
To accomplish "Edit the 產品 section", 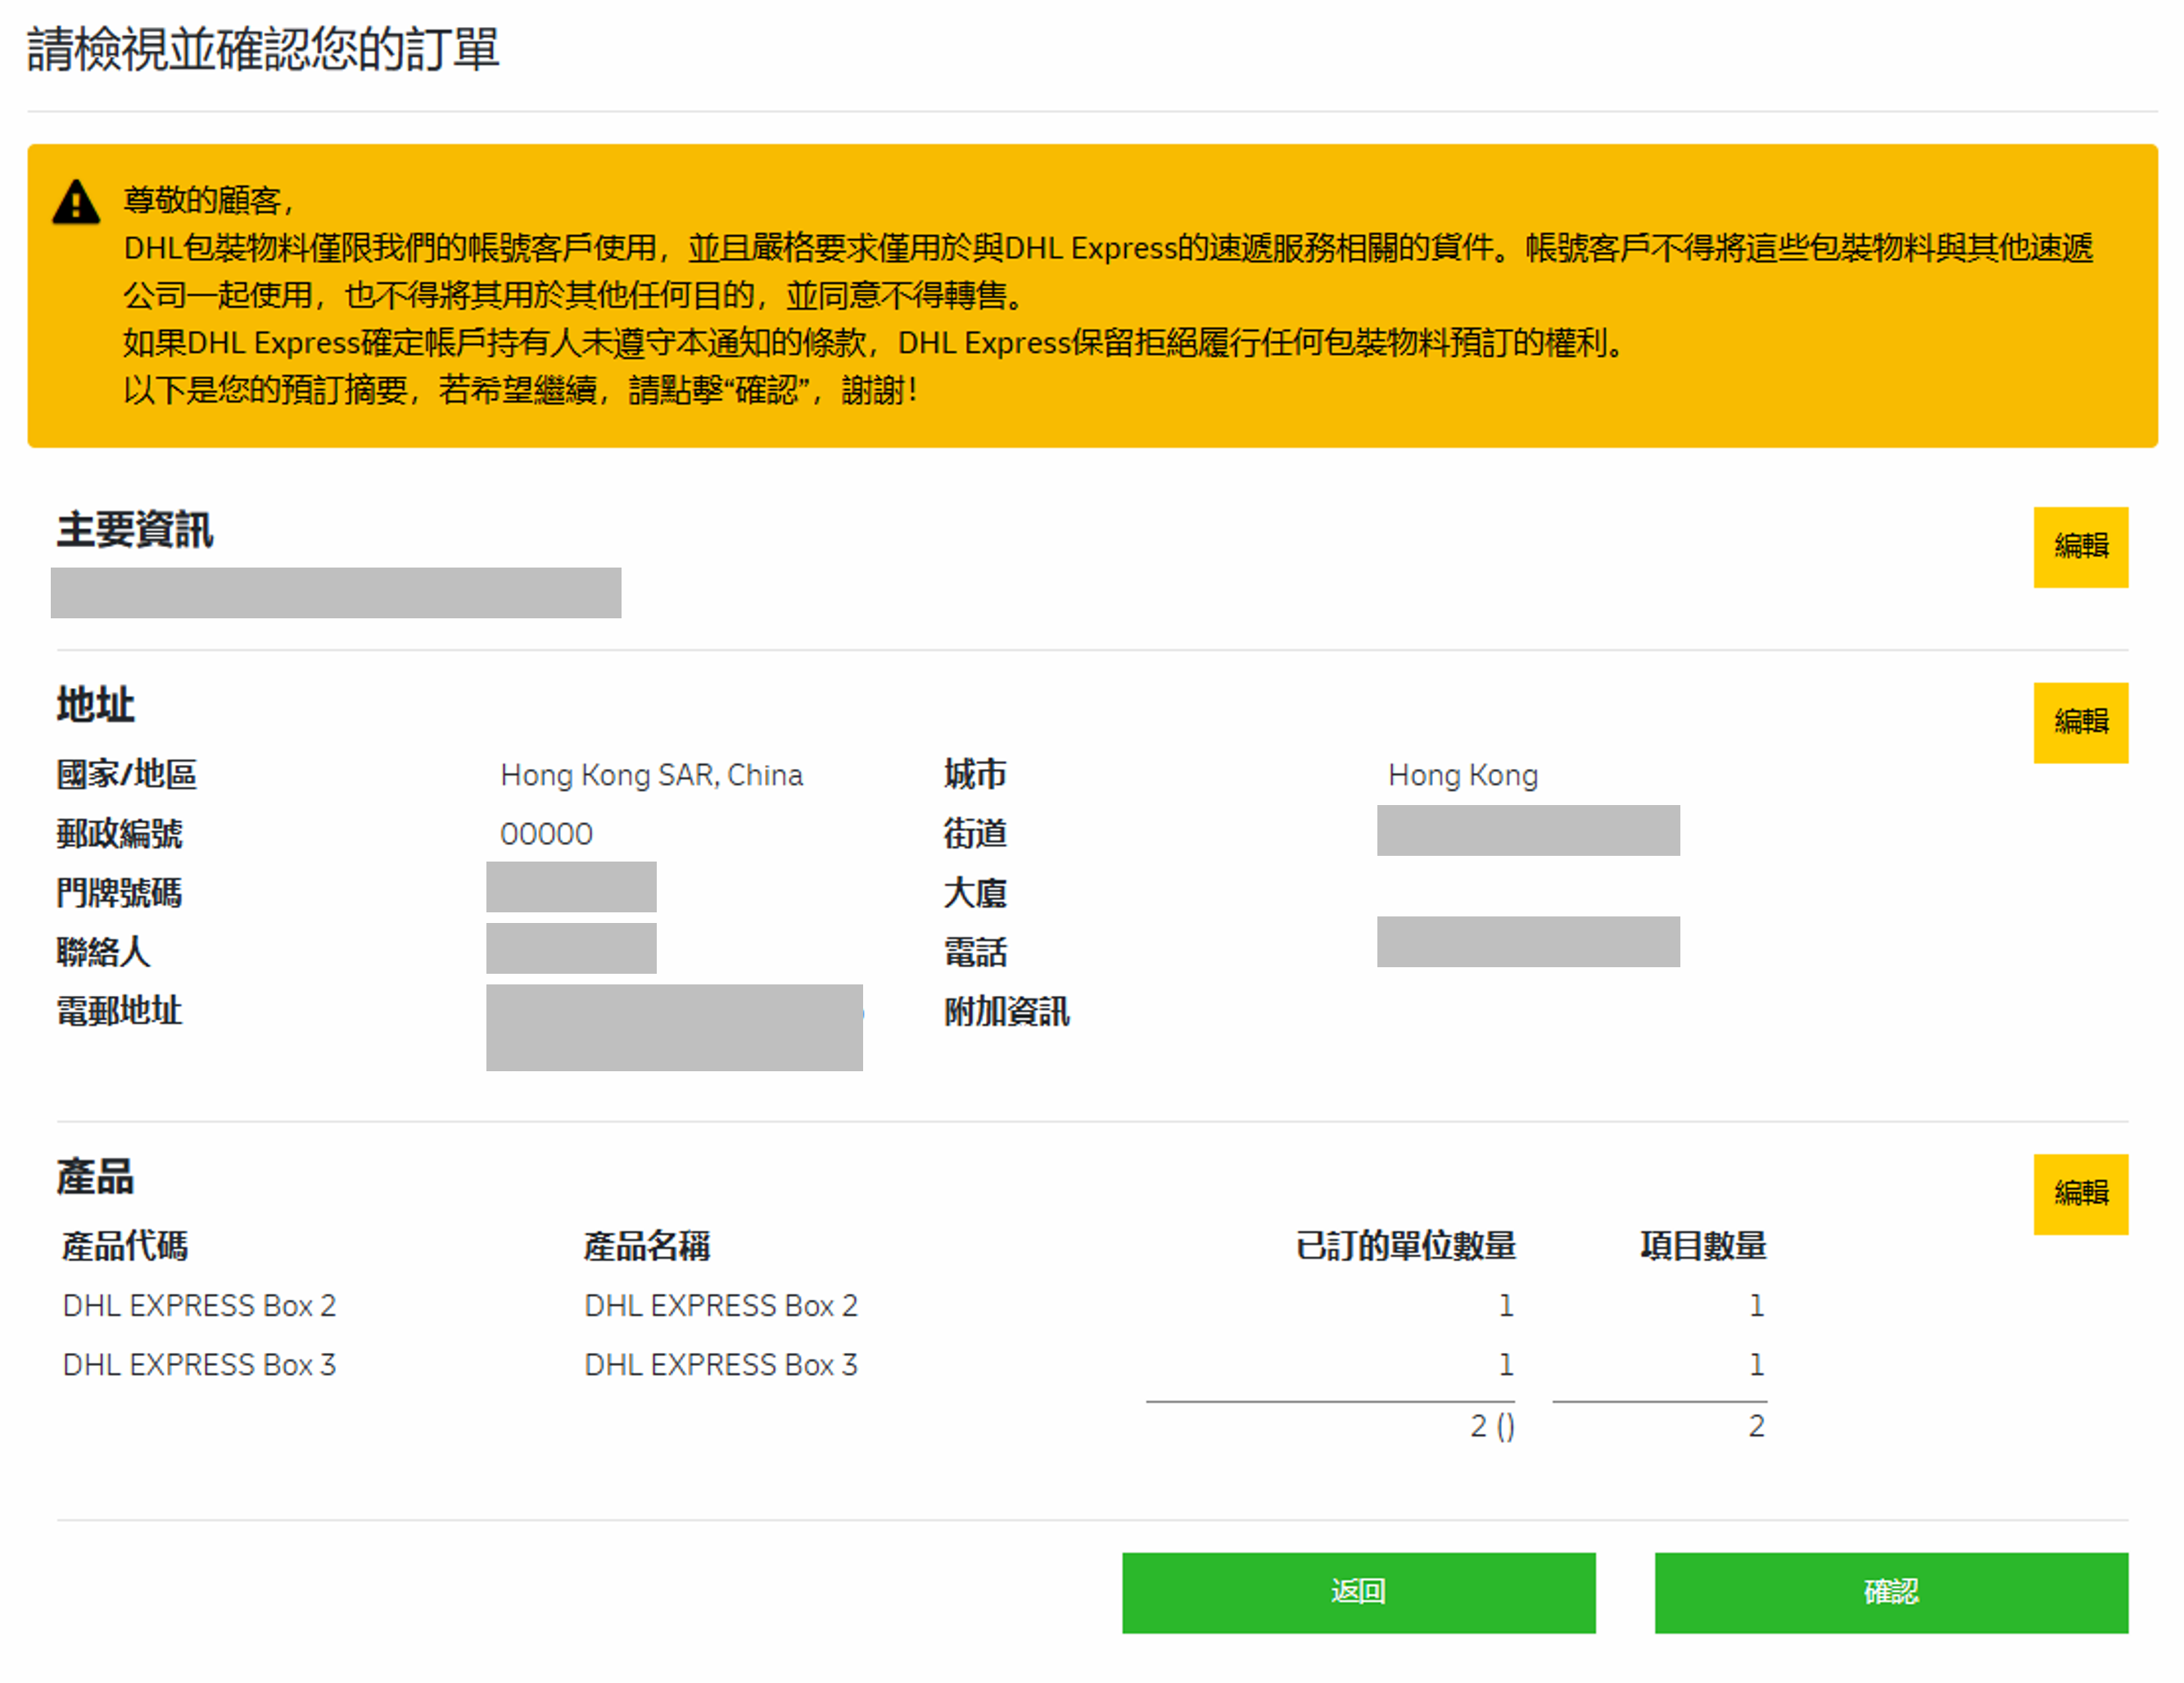I will tap(2080, 1194).
